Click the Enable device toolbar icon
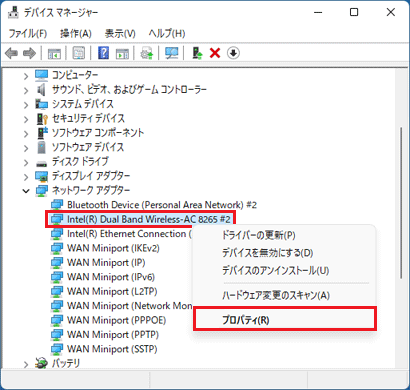The width and height of the screenshot is (410, 390). coord(197,53)
